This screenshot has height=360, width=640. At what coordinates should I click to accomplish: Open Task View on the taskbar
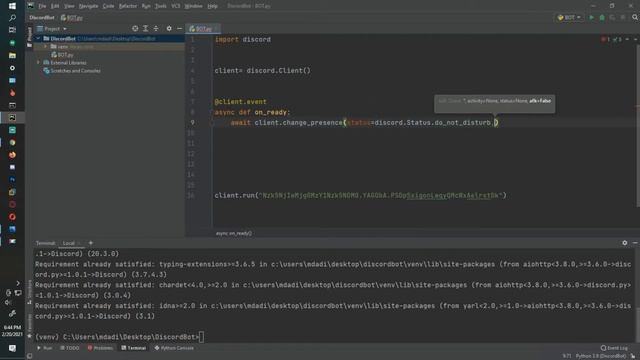12,30
